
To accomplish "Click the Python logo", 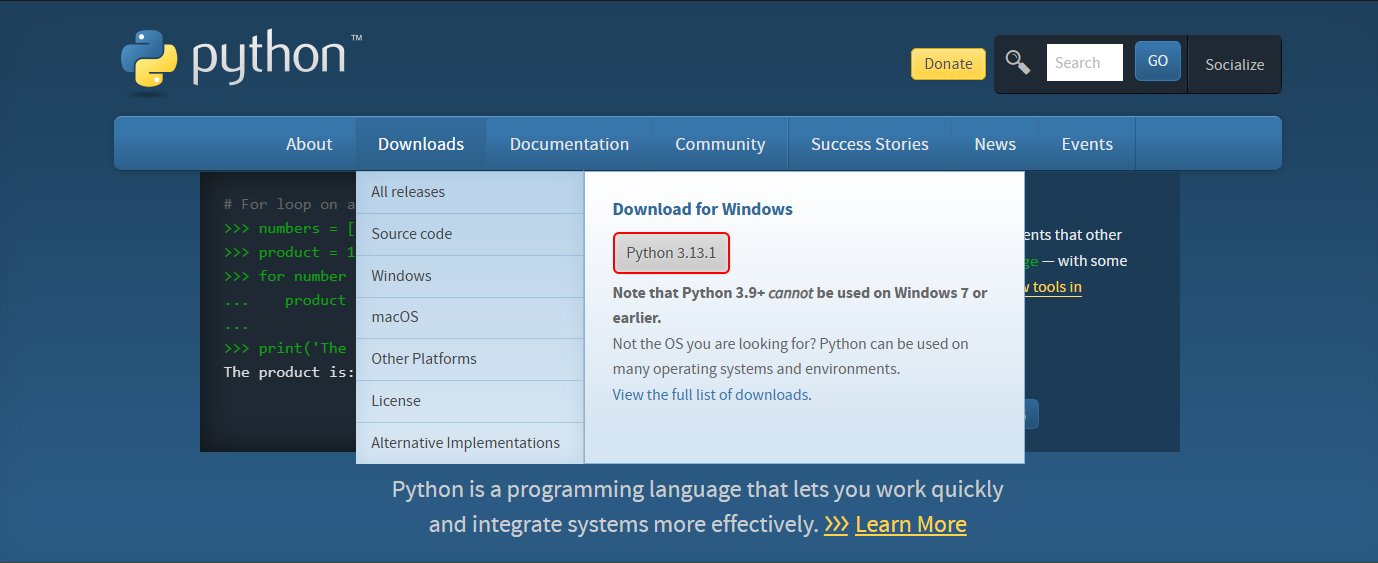I will (x=241, y=62).
